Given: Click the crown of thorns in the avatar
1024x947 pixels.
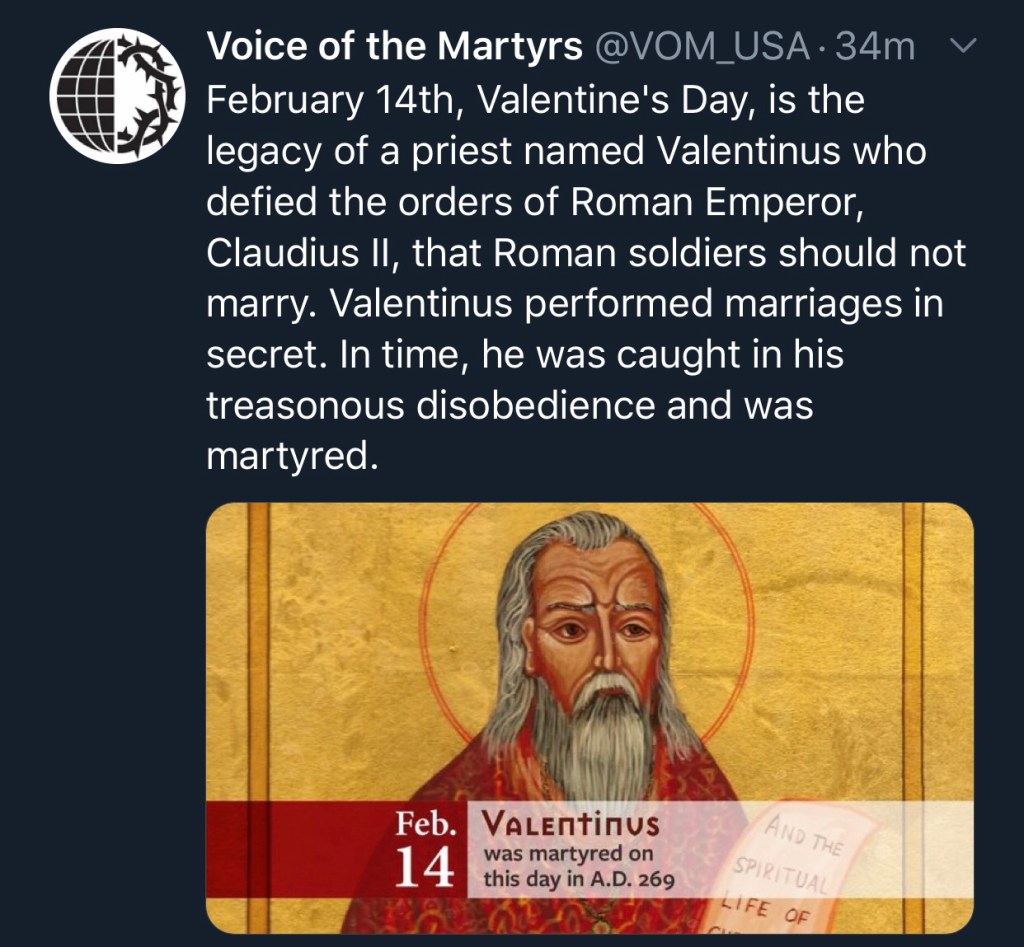Looking at the screenshot, I should (x=150, y=96).
